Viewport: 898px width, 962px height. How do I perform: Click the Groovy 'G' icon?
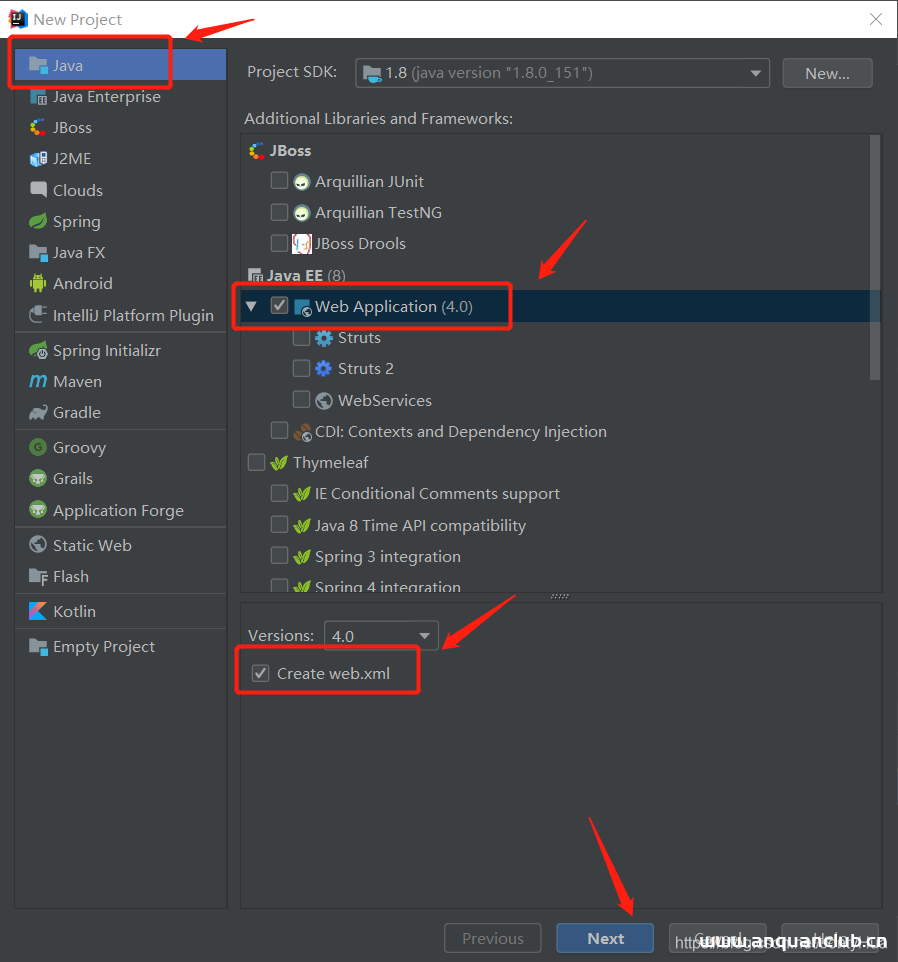point(38,447)
